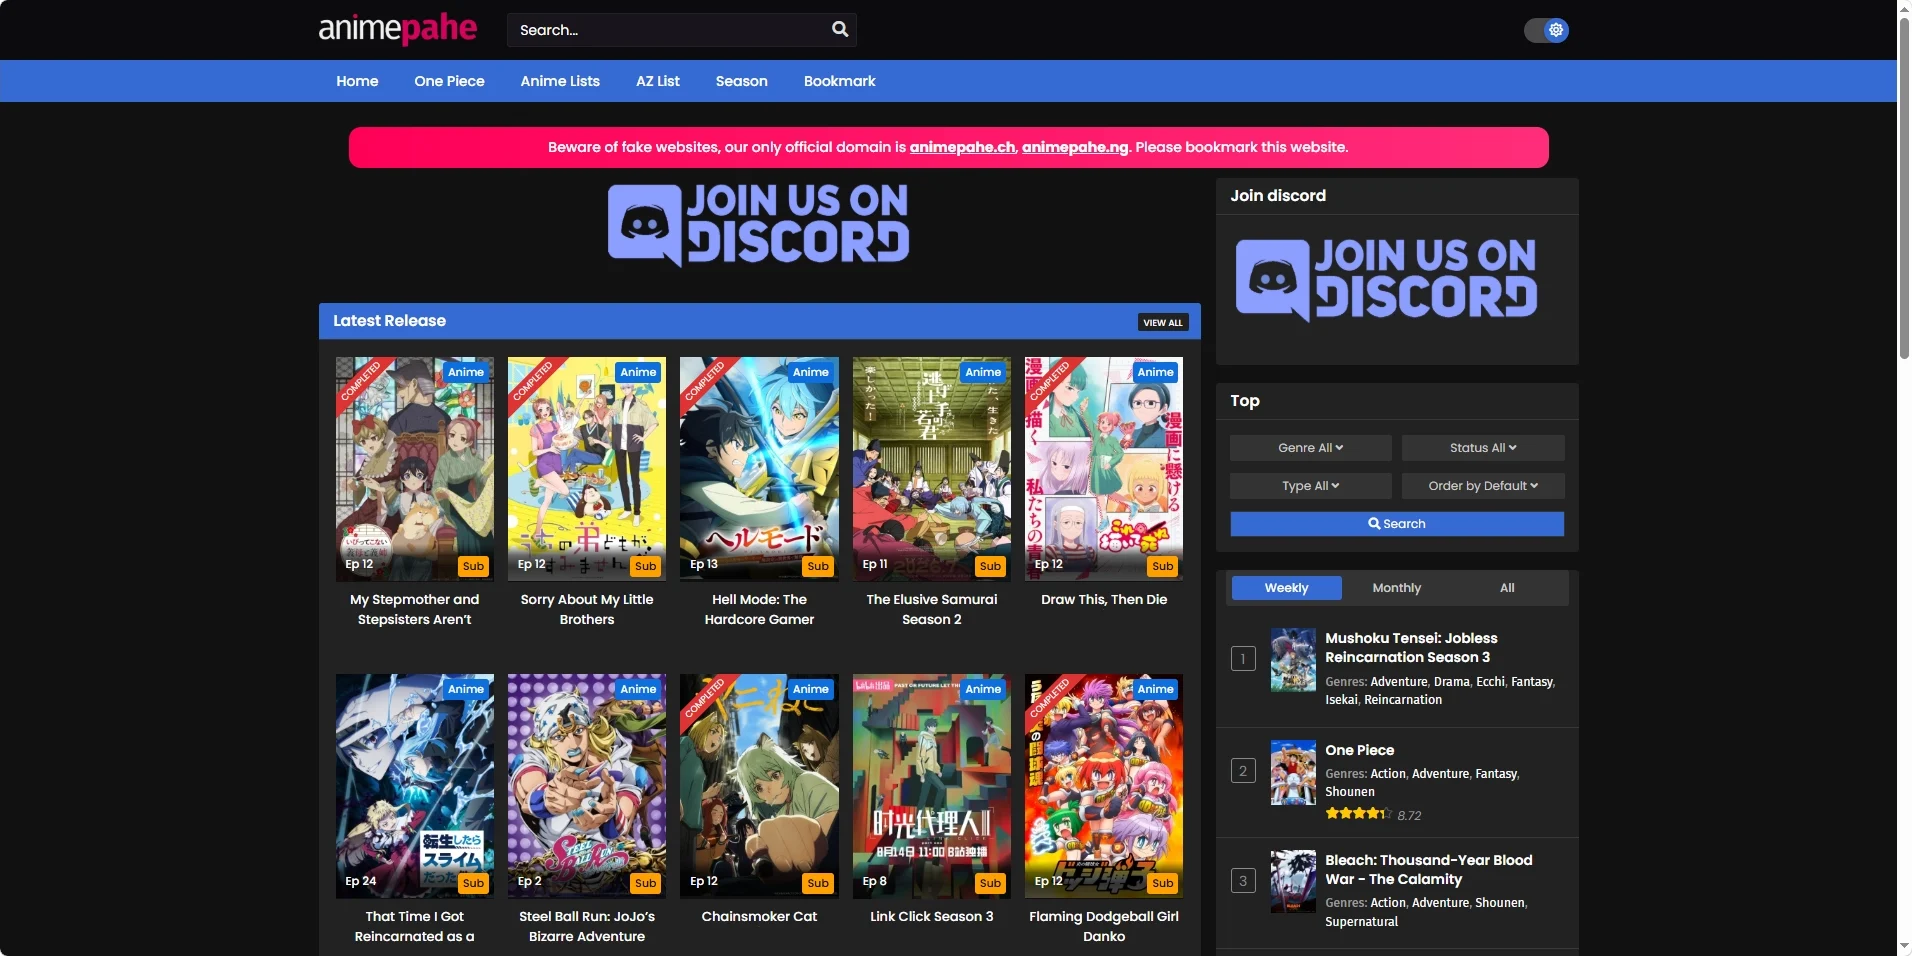
Task: Open One Piece thumbnail in Top list
Action: coord(1293,773)
